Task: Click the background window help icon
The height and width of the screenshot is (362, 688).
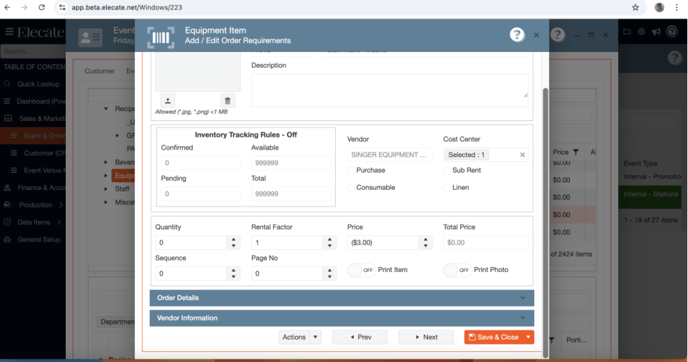Action: (x=557, y=35)
